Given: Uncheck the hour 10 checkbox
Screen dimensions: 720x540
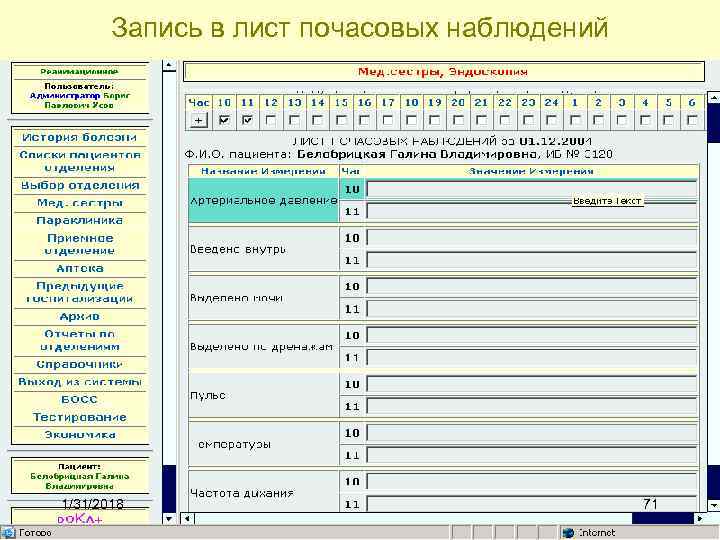Looking at the screenshot, I should [x=224, y=120].
